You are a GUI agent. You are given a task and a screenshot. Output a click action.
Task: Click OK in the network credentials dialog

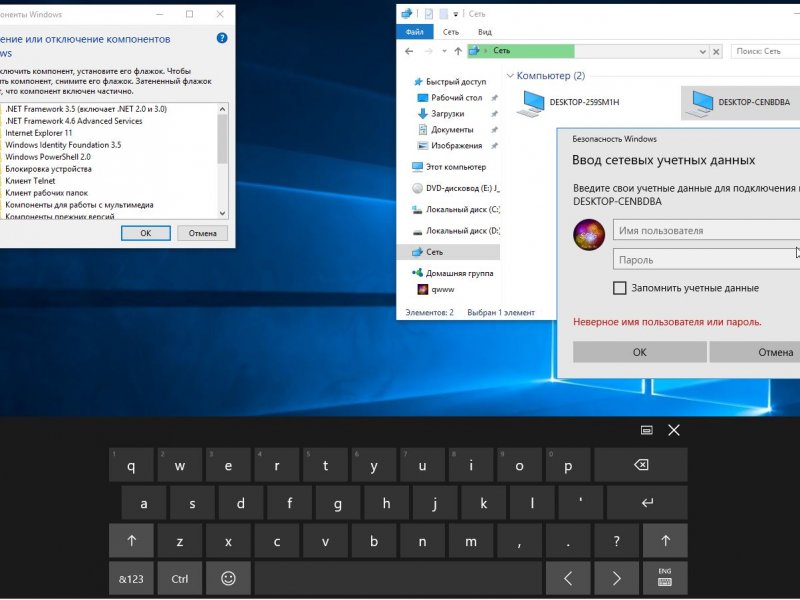[639, 352]
